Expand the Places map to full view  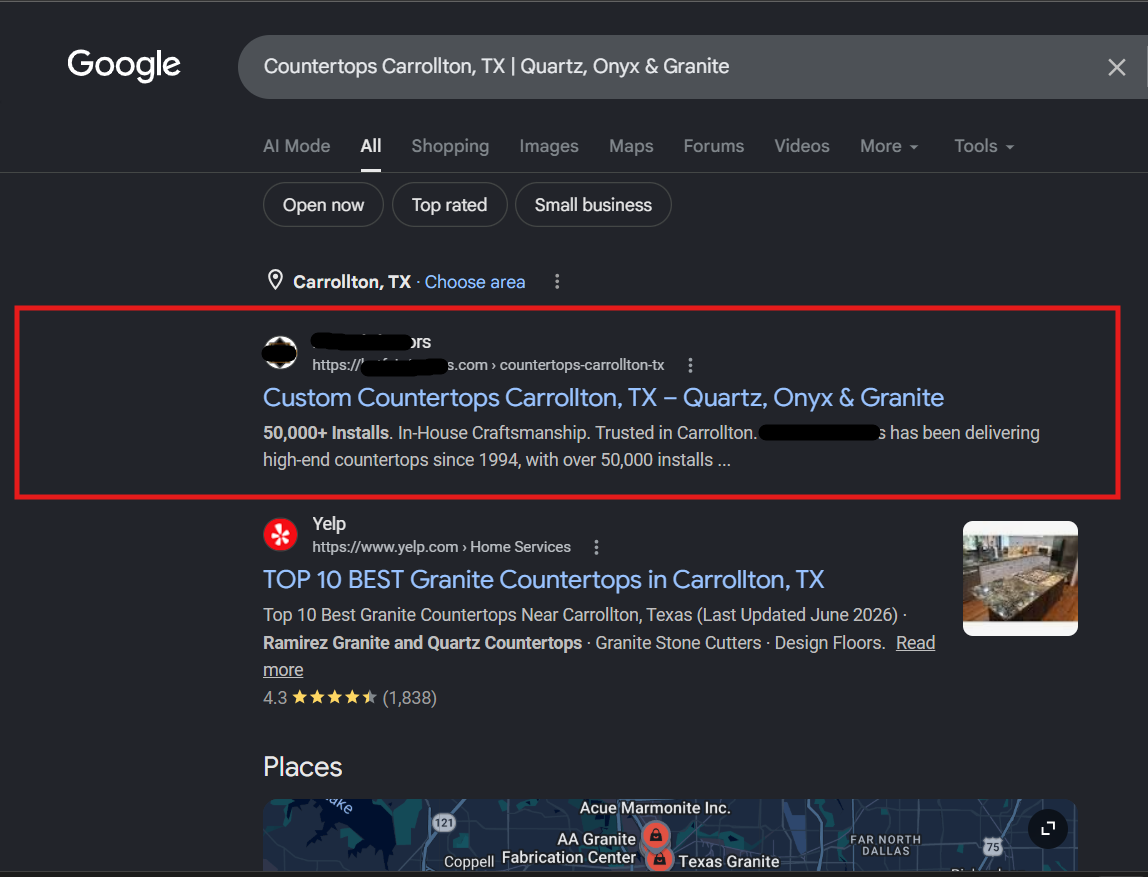click(x=1048, y=829)
